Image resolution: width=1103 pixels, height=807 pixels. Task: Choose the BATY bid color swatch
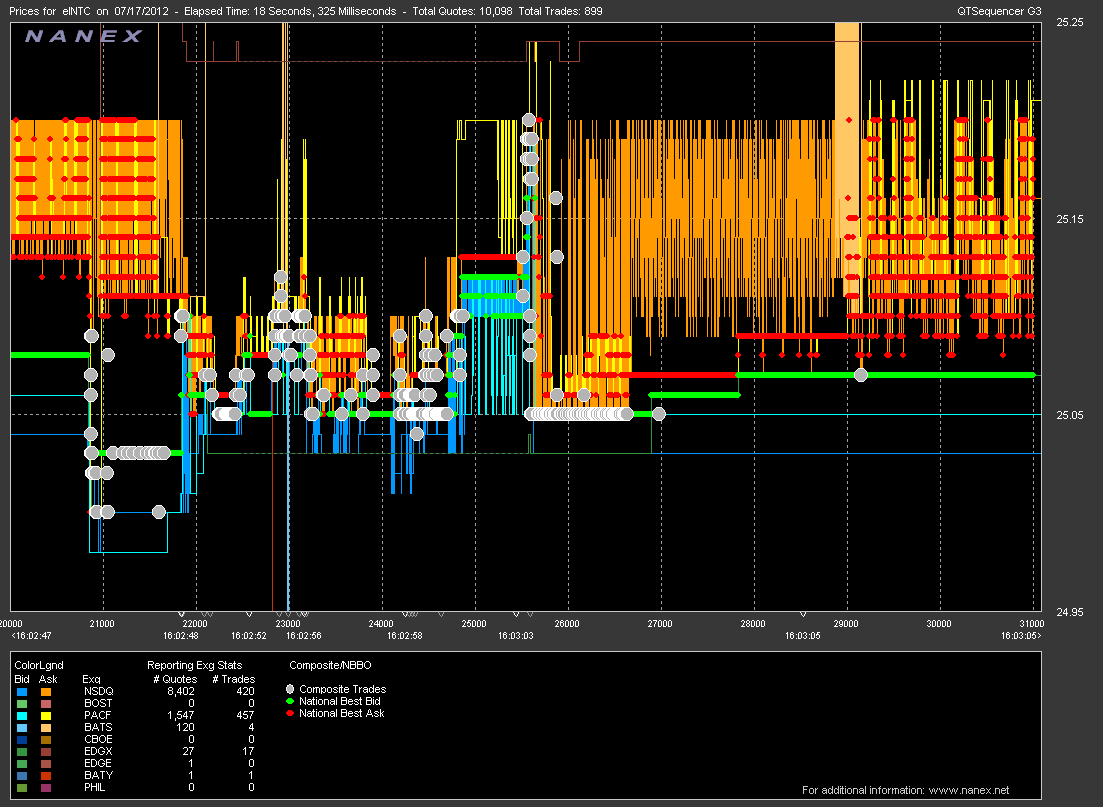[22, 775]
